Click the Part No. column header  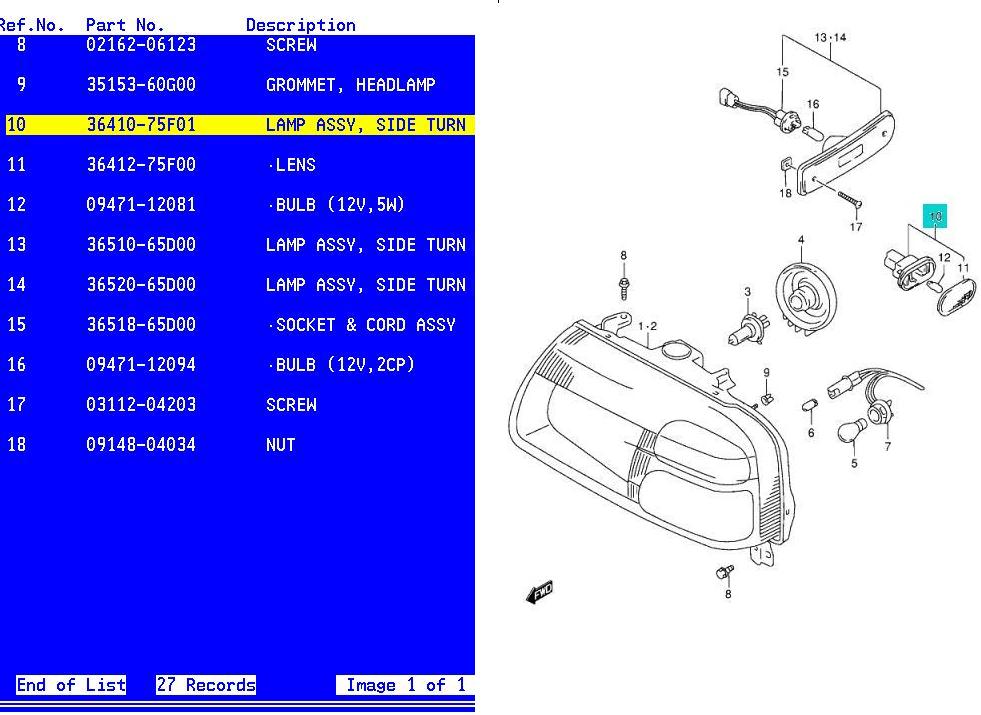(125, 24)
